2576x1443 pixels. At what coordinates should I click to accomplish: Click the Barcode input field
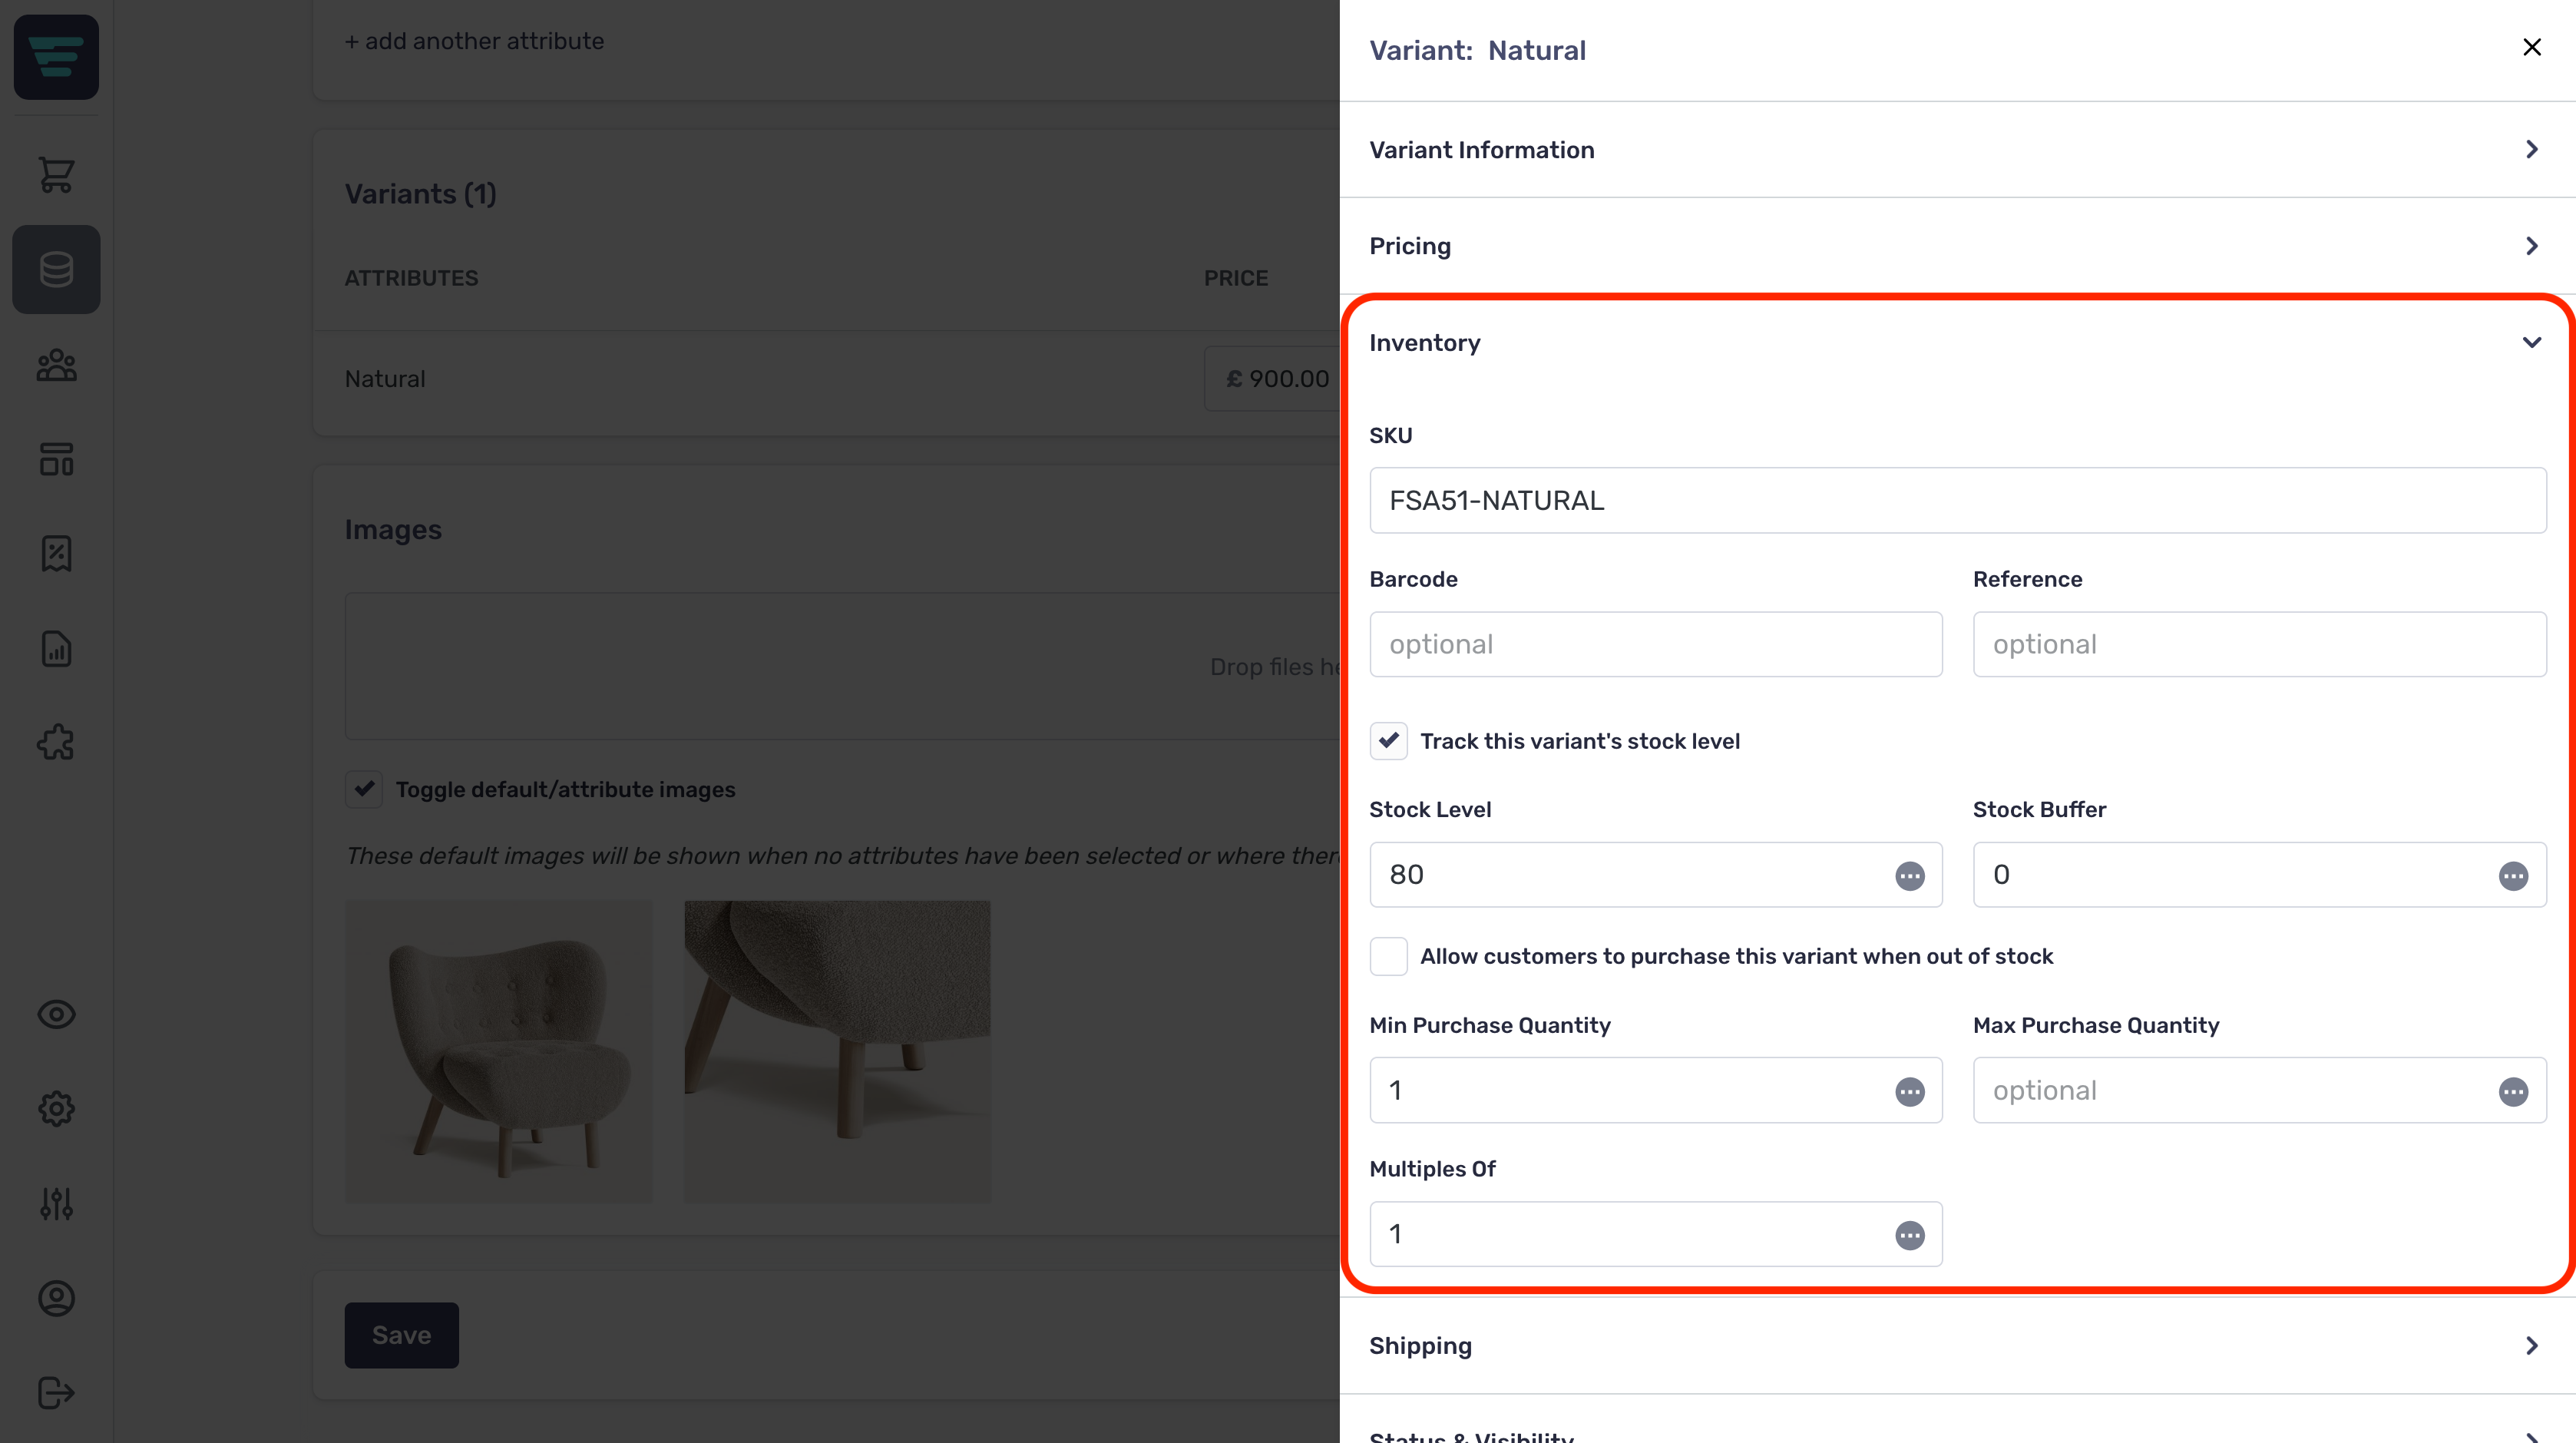[1656, 644]
